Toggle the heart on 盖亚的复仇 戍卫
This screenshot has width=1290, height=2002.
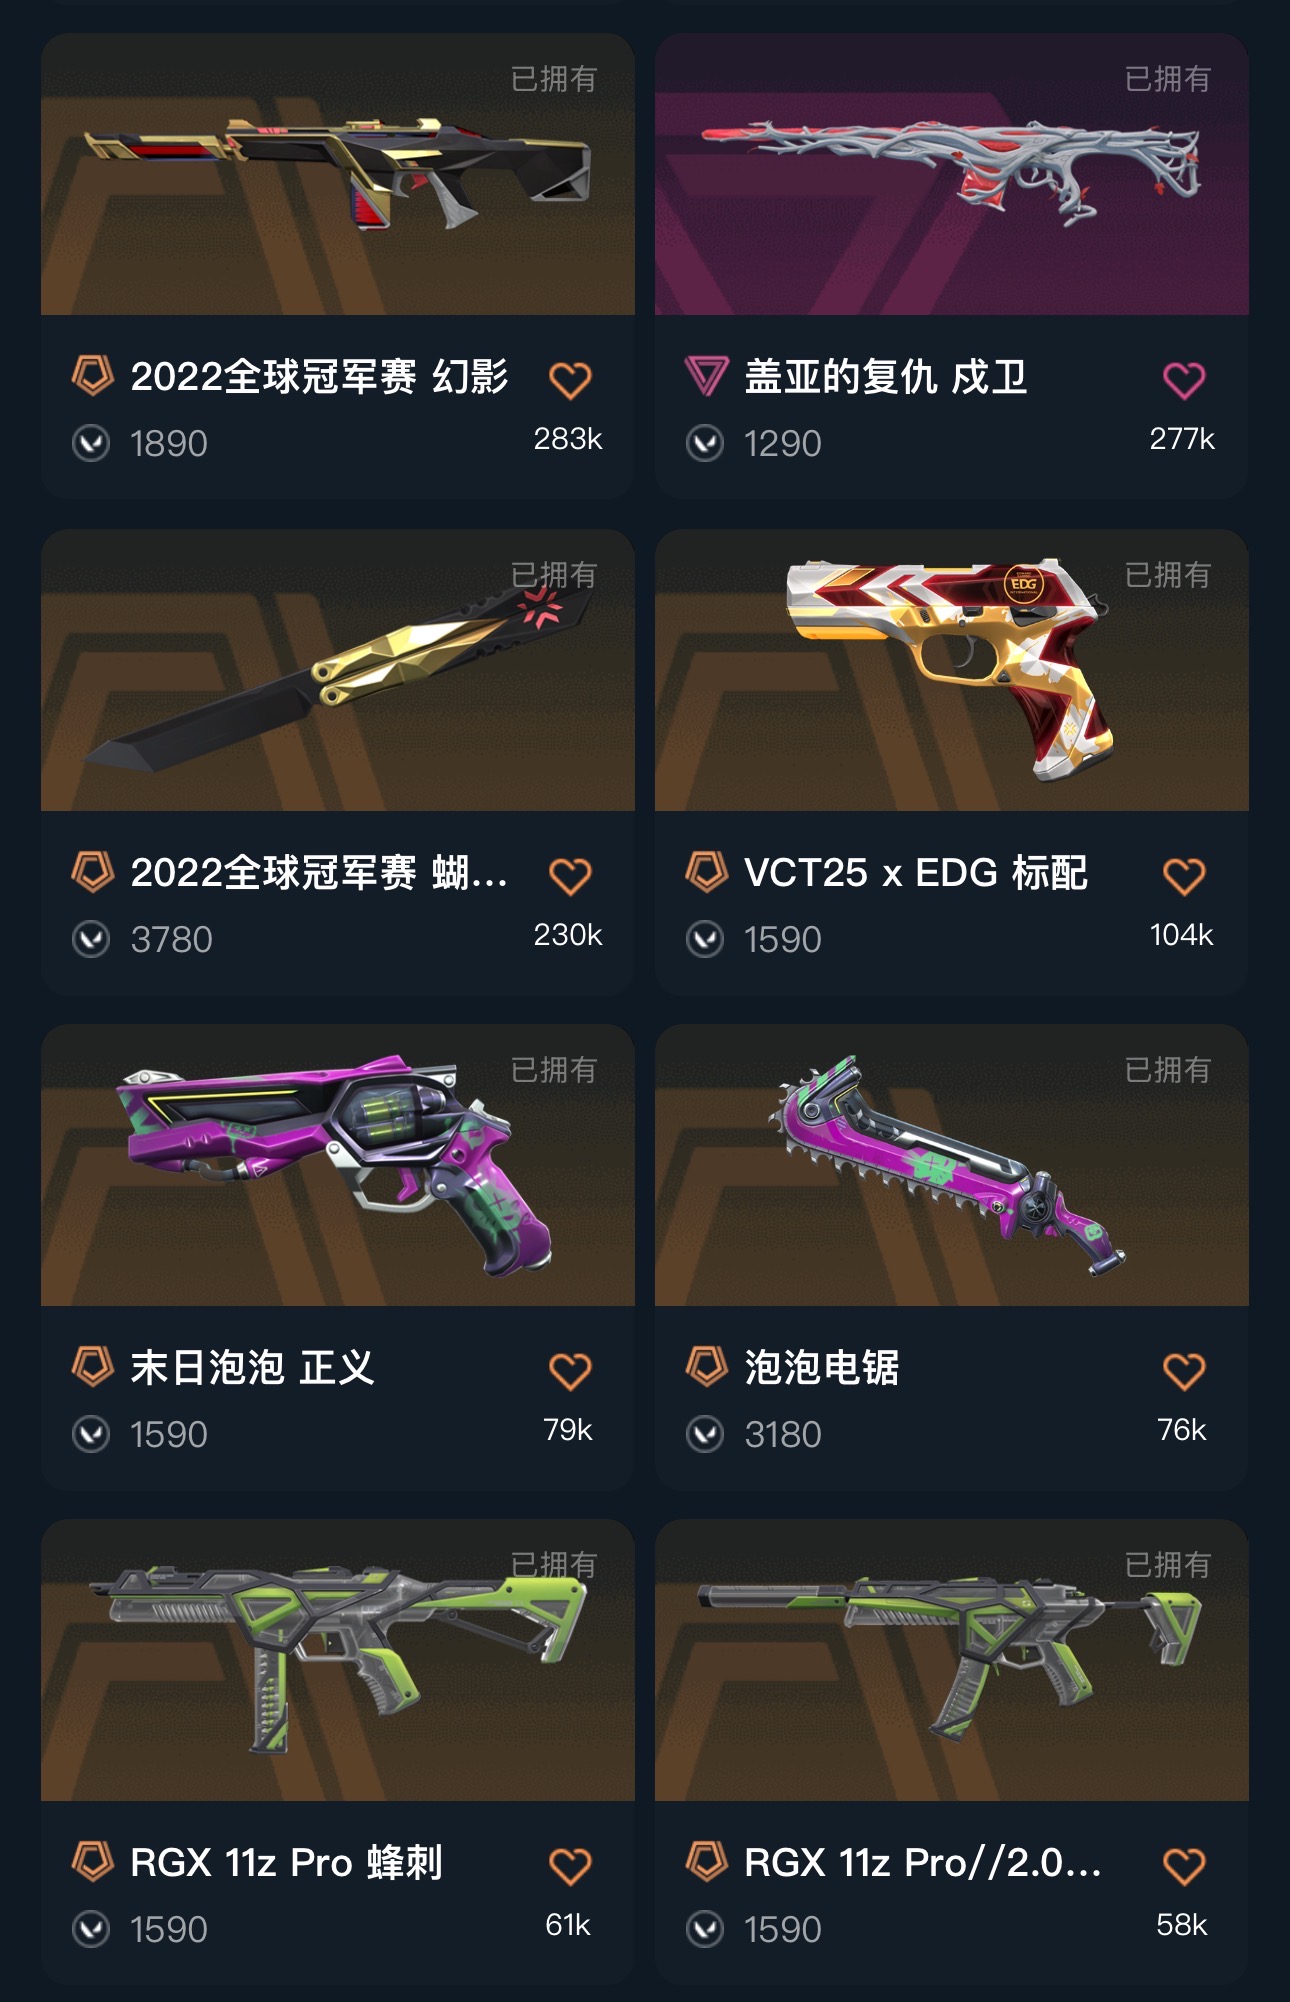click(1184, 380)
